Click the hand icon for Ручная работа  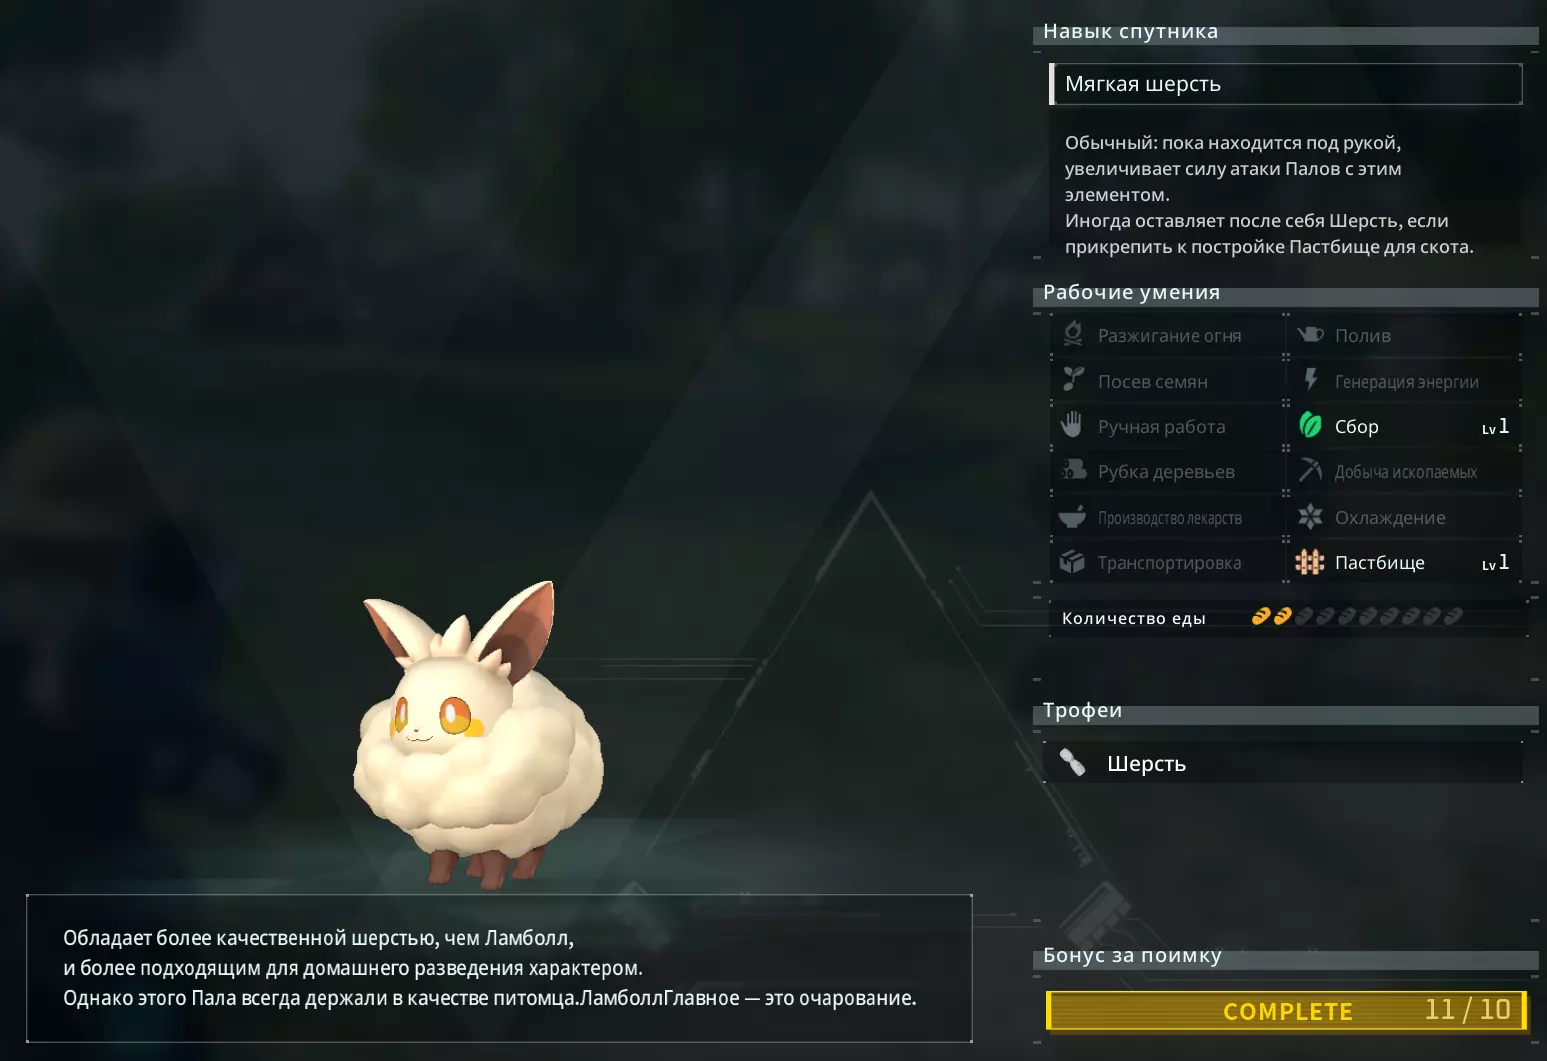tap(1072, 425)
